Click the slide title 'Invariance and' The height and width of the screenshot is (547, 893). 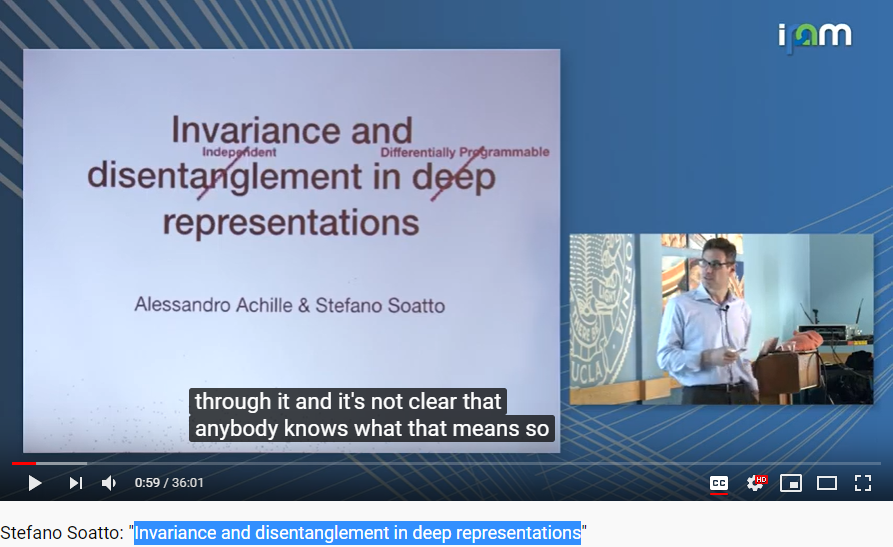pos(292,129)
